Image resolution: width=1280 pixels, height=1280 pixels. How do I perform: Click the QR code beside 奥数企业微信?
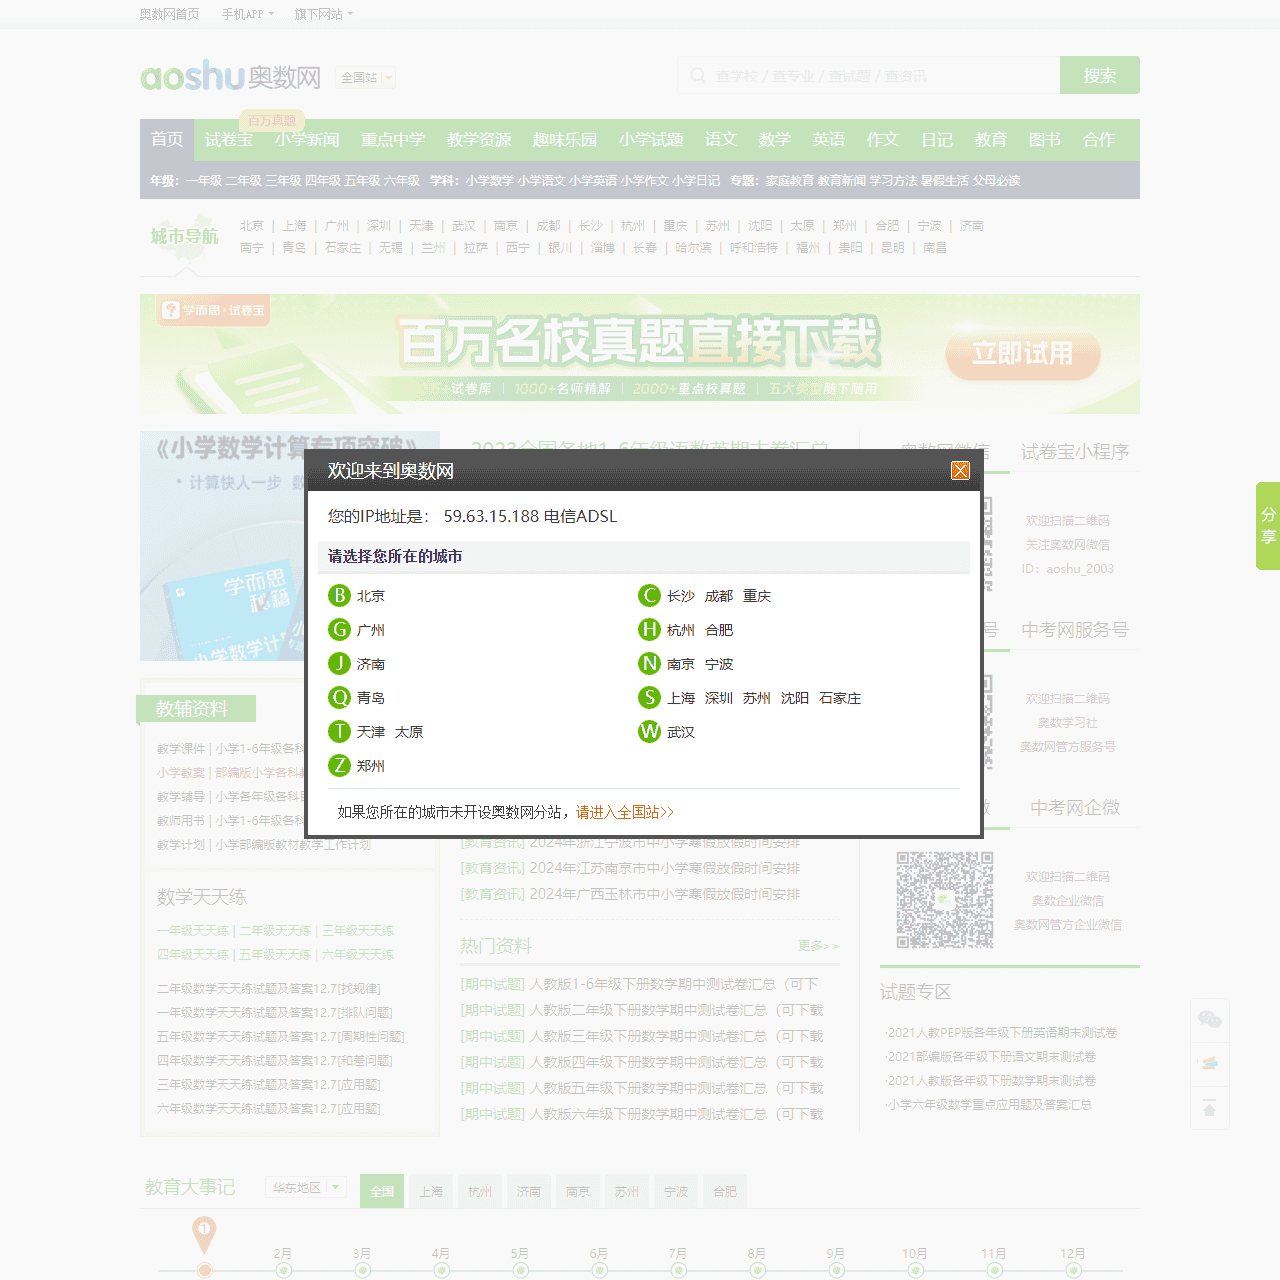[945, 900]
